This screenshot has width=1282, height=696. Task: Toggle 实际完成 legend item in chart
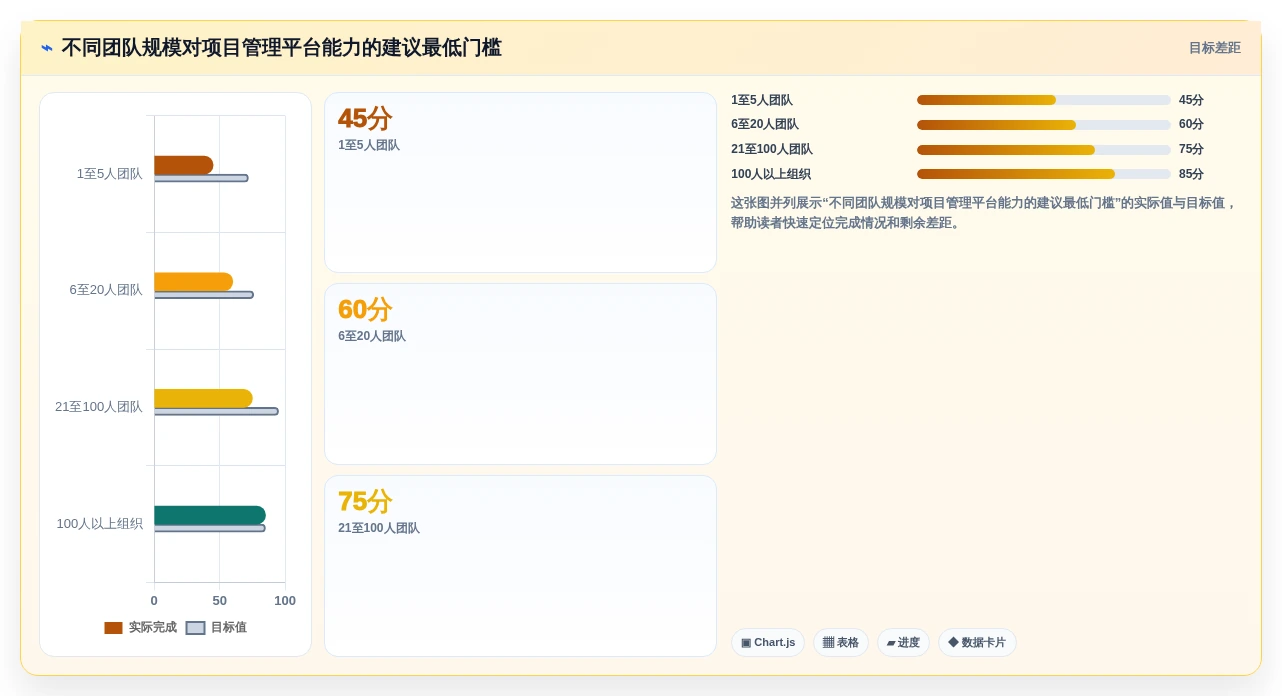[x=140, y=628]
